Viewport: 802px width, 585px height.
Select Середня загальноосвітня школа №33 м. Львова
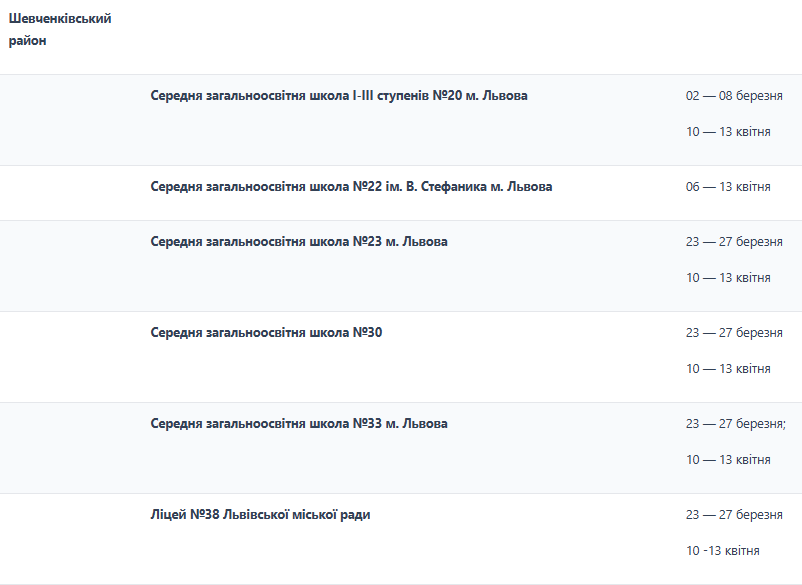pyautogui.click(x=299, y=423)
